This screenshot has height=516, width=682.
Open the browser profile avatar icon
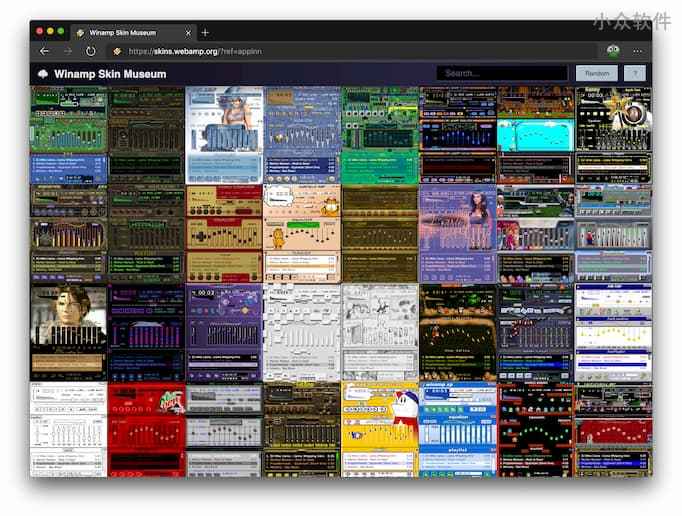click(x=613, y=51)
